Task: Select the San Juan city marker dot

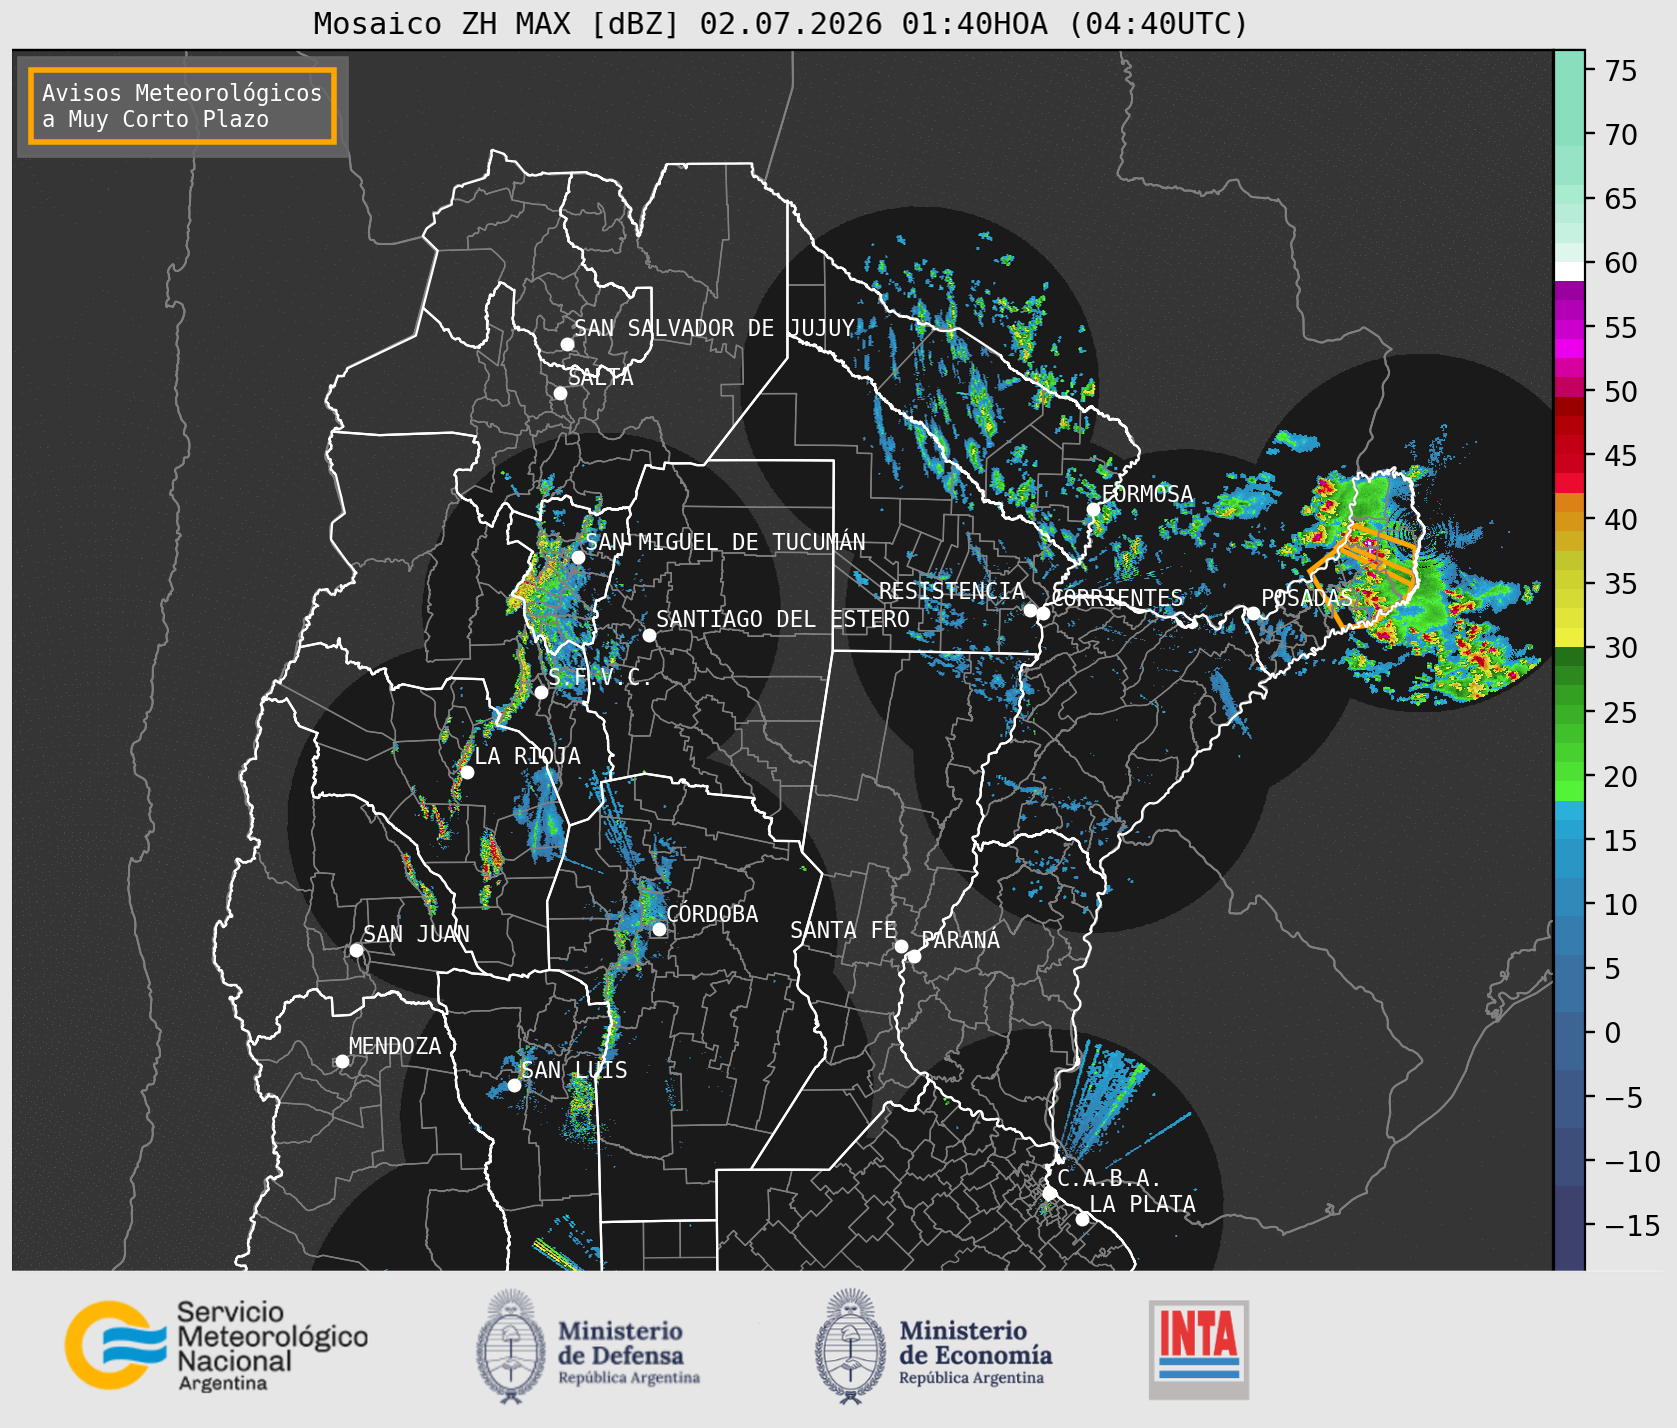Action: click(x=356, y=950)
